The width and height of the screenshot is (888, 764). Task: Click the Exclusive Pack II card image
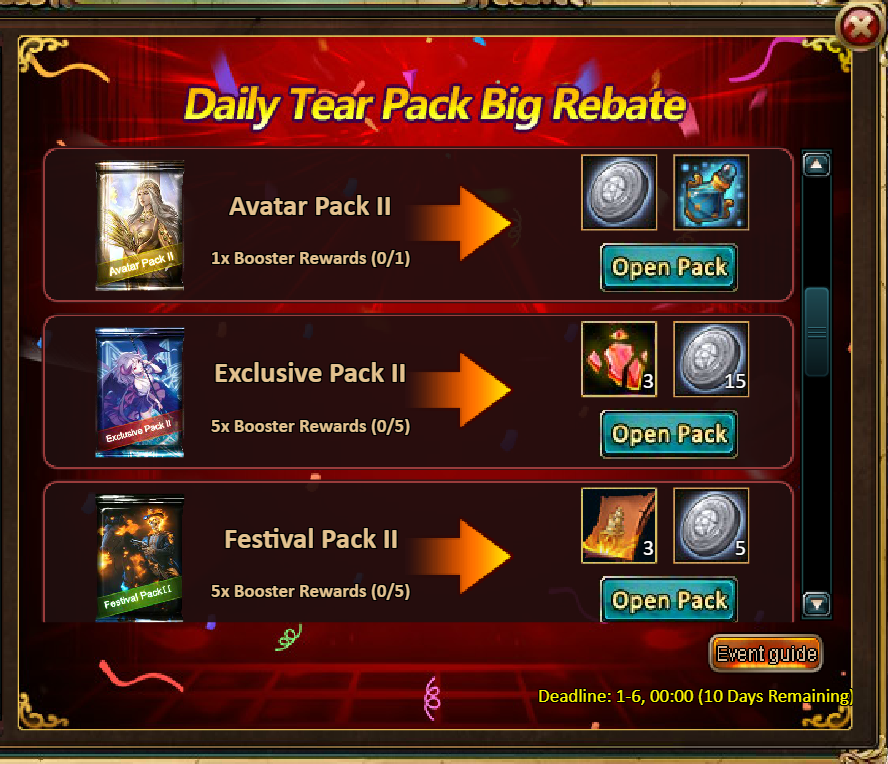[x=140, y=392]
